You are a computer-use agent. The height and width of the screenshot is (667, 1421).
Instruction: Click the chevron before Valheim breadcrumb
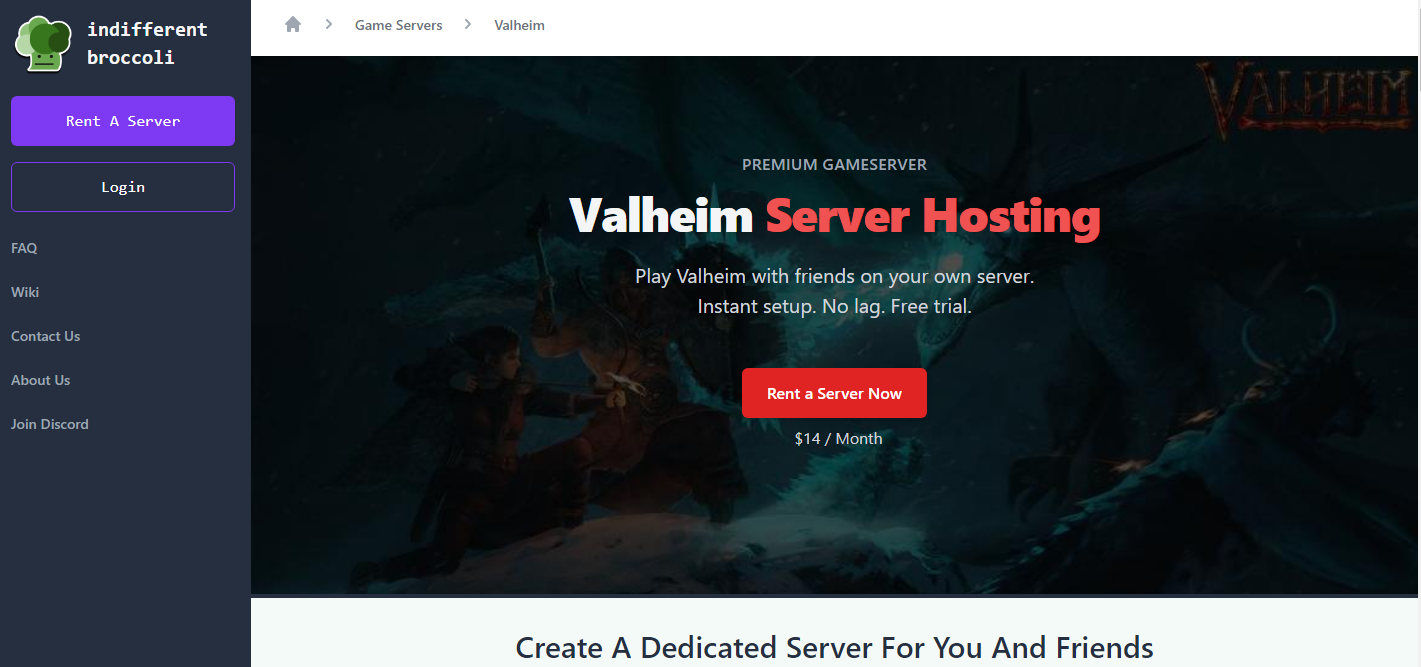(468, 25)
